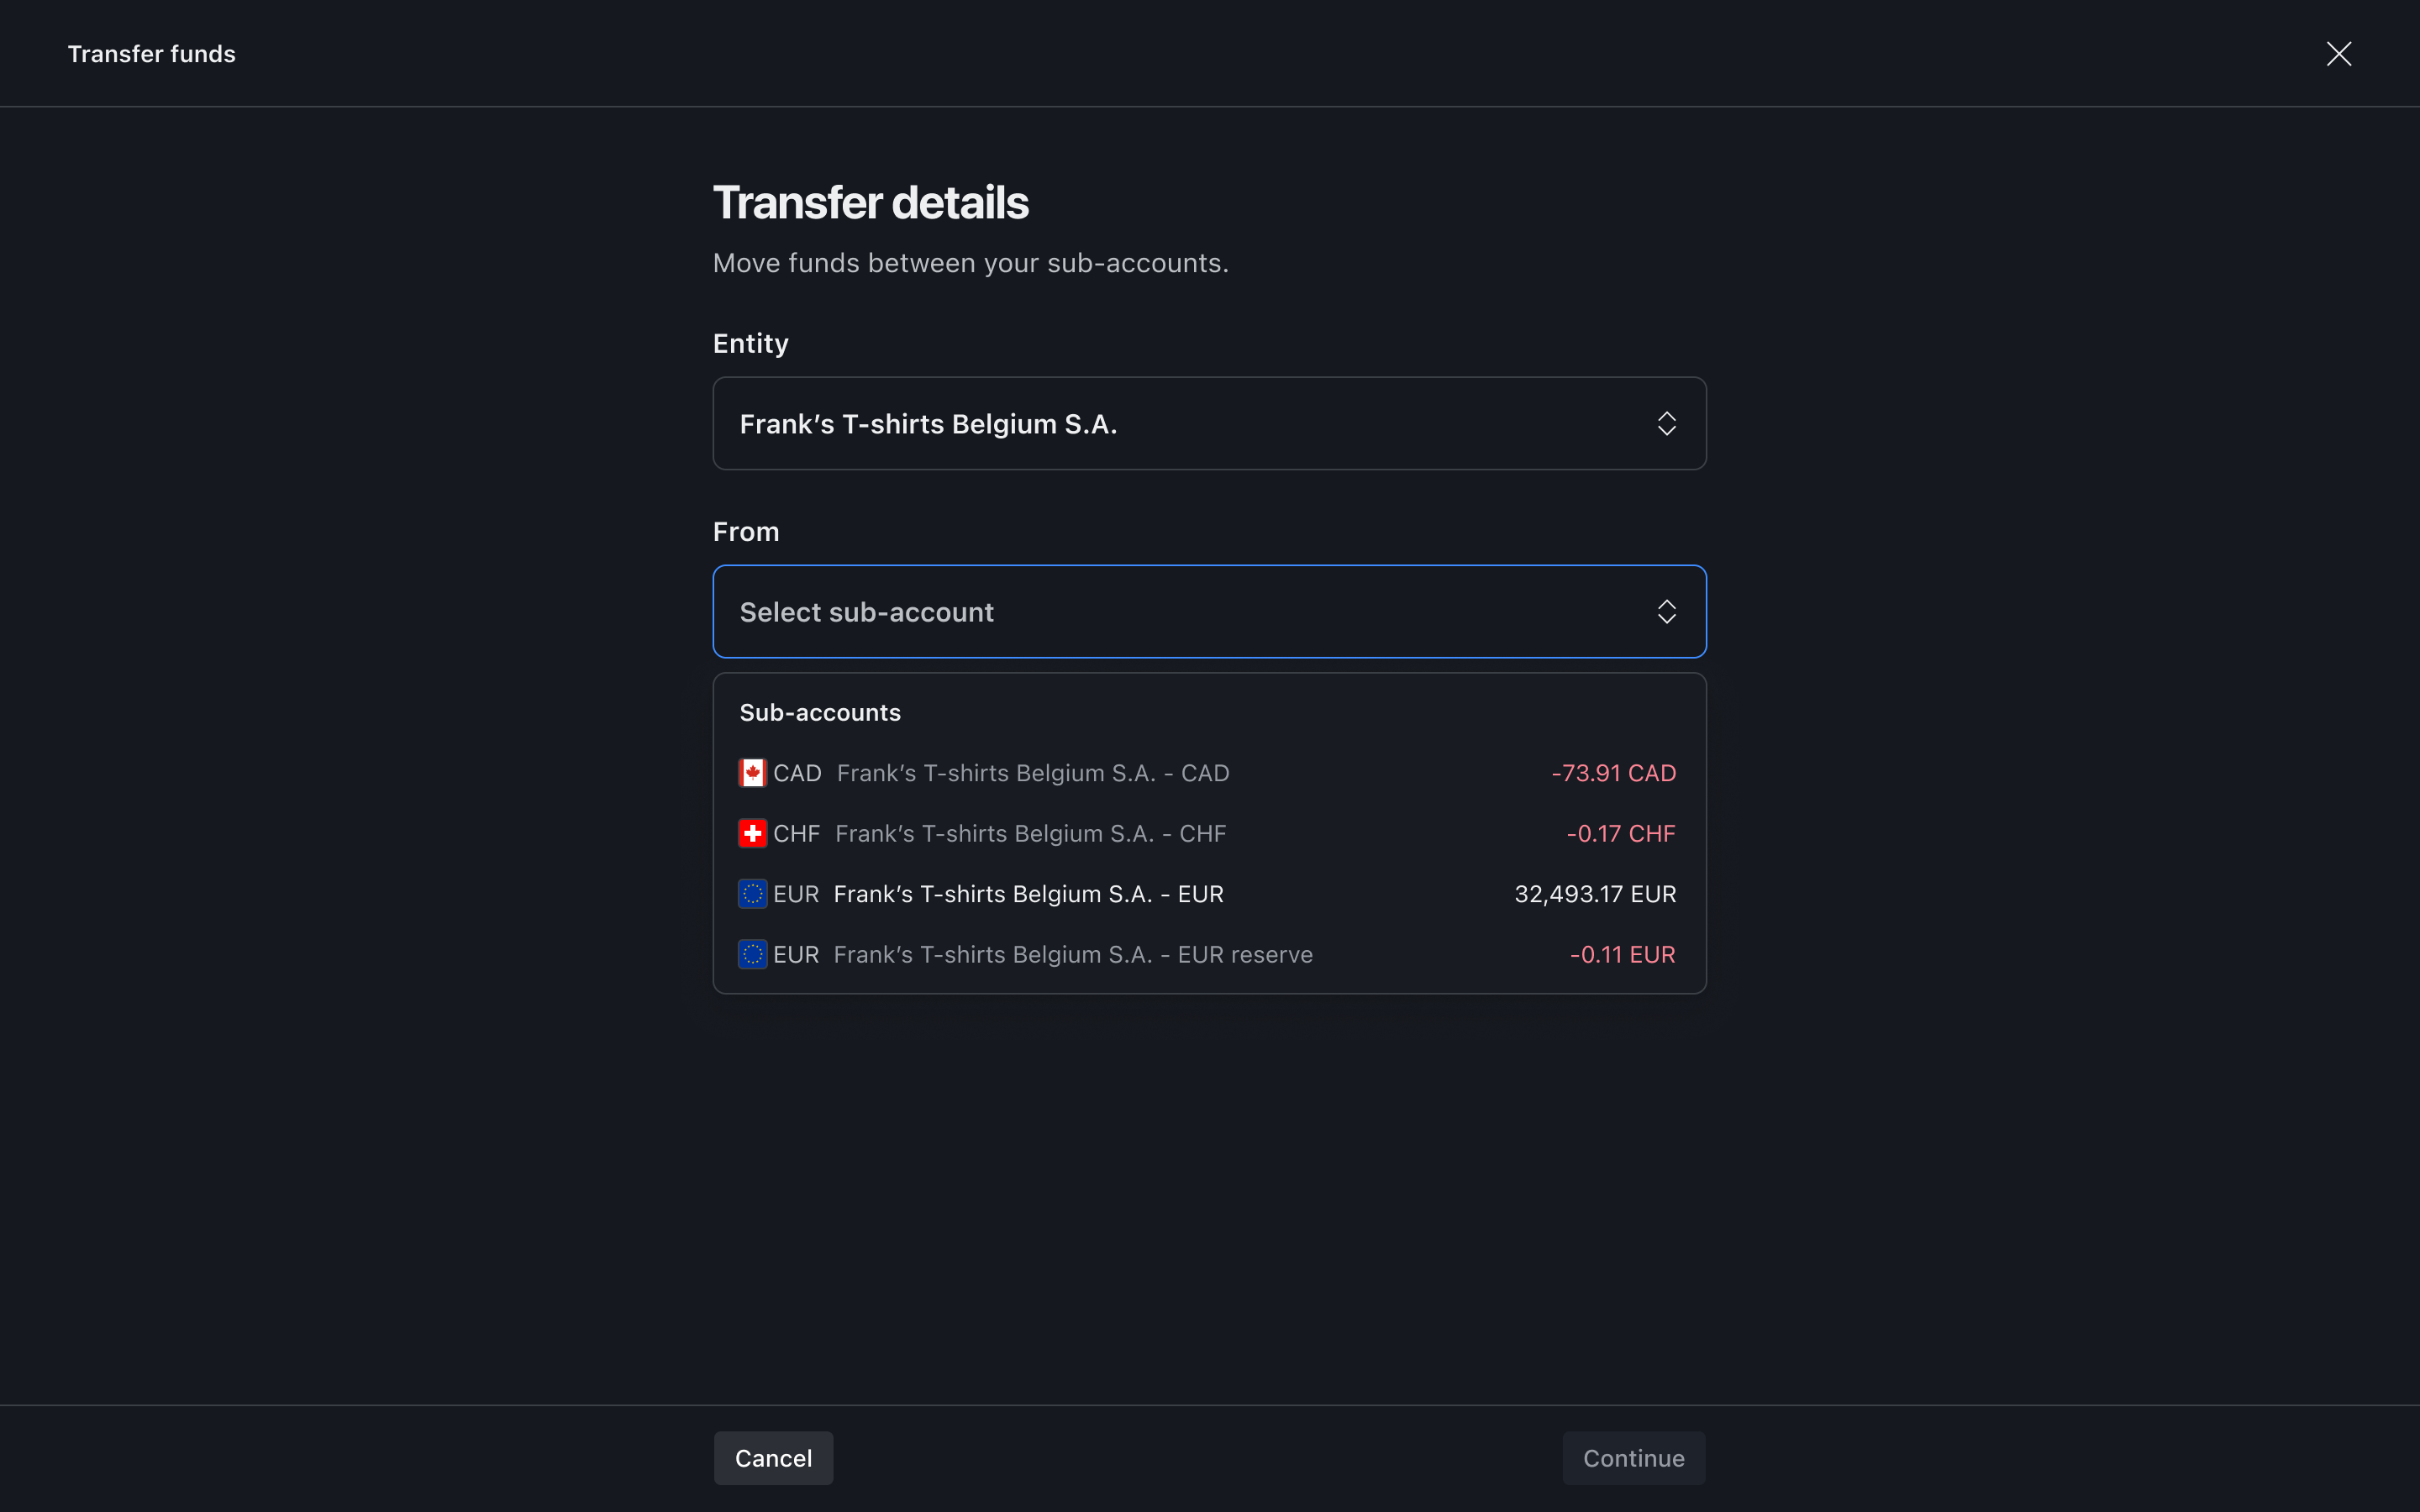The height and width of the screenshot is (1512, 2420).
Task: Click the Continue button
Action: pos(1633,1458)
